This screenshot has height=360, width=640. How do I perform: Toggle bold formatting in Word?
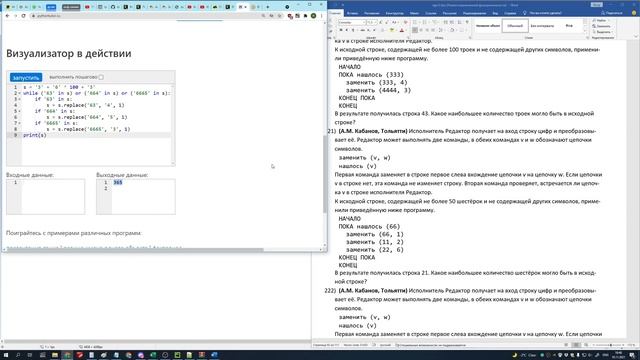[x=341, y=30]
